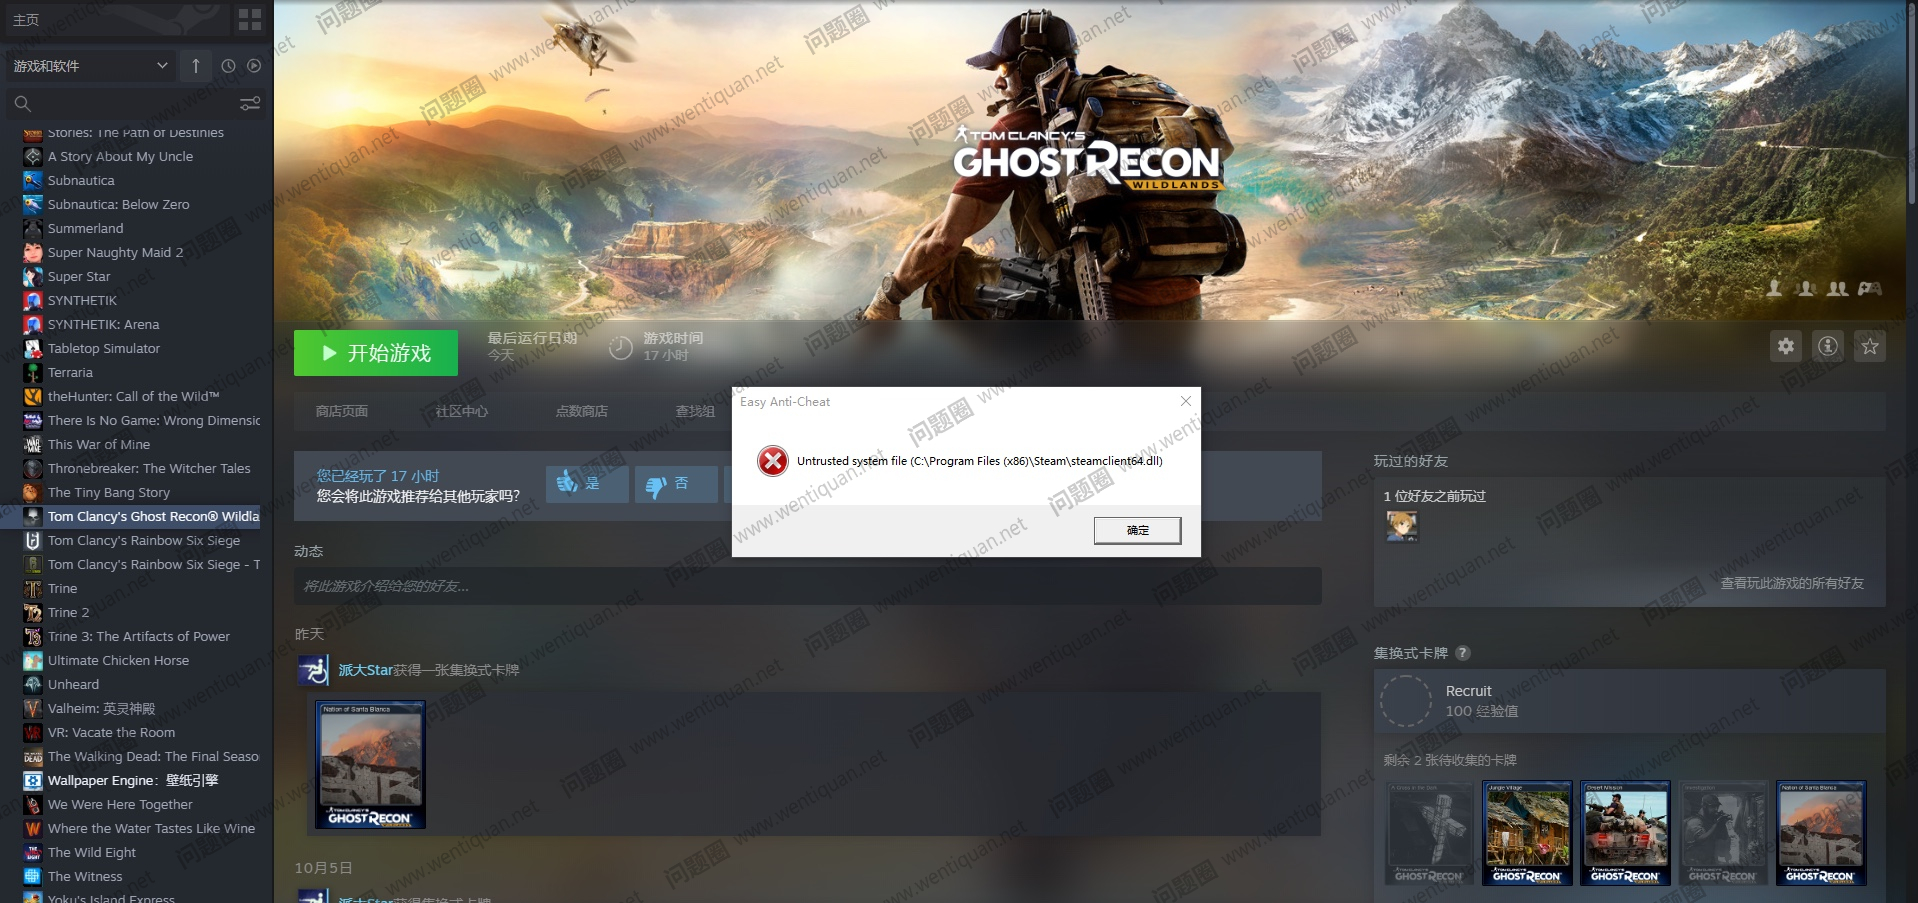The image size is (1918, 903).
Task: Click the 动态 activity input field
Action: 807,586
